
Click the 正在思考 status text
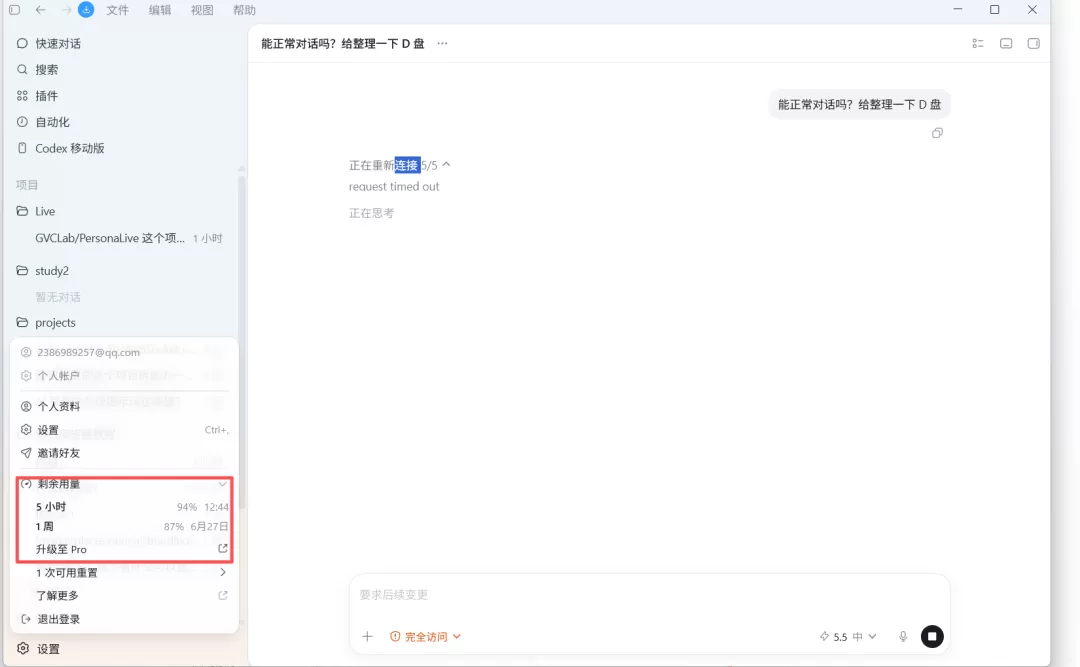(371, 213)
